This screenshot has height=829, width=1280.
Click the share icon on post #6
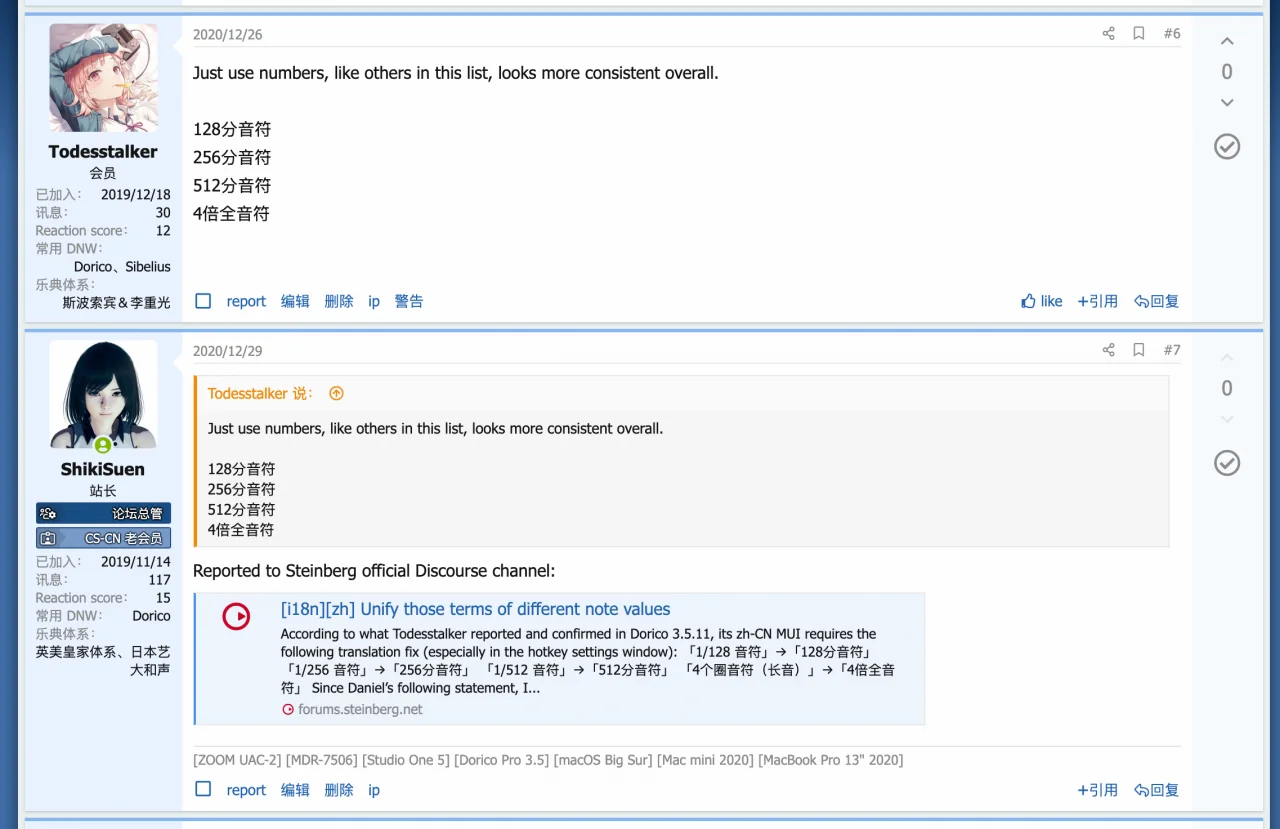(x=1108, y=34)
